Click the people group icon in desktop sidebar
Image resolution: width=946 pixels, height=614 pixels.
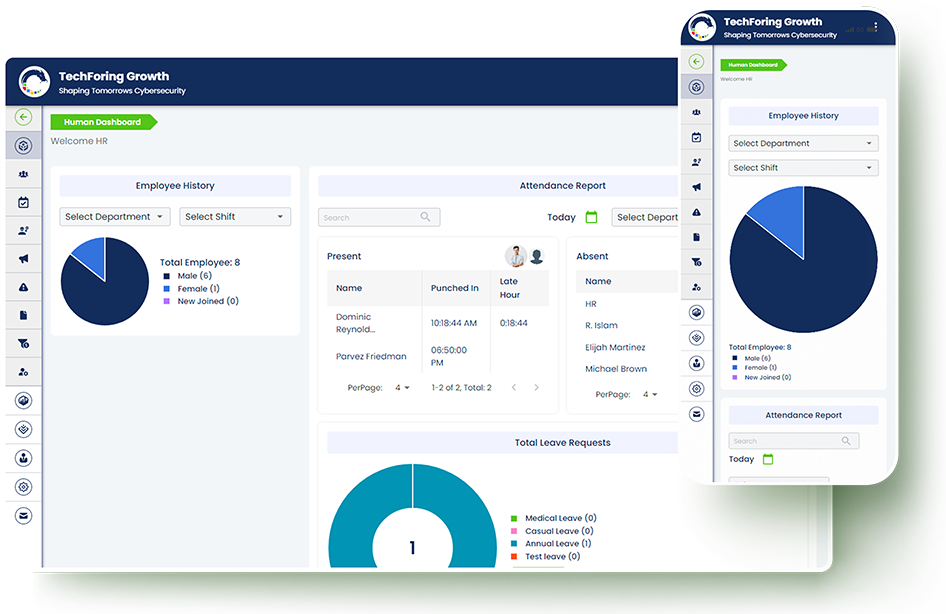tap(24, 174)
